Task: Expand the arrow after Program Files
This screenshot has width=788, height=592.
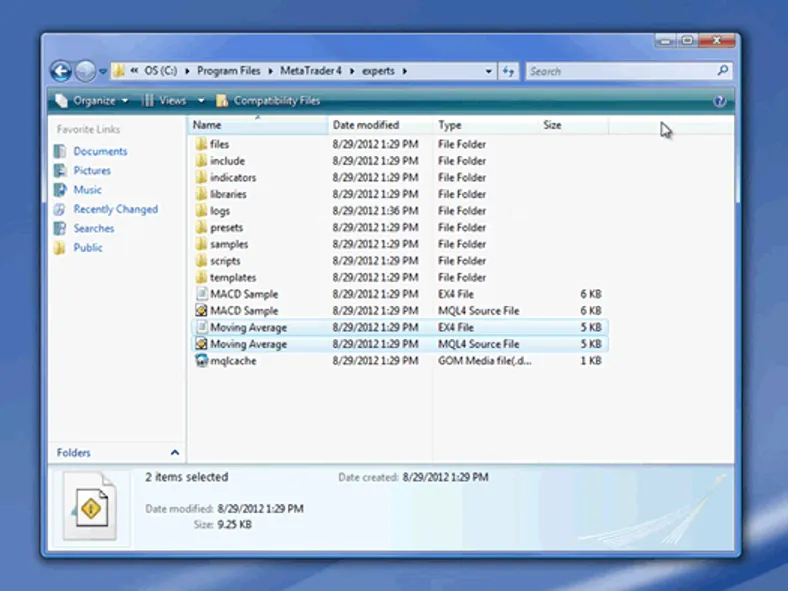Action: pyautogui.click(x=270, y=71)
